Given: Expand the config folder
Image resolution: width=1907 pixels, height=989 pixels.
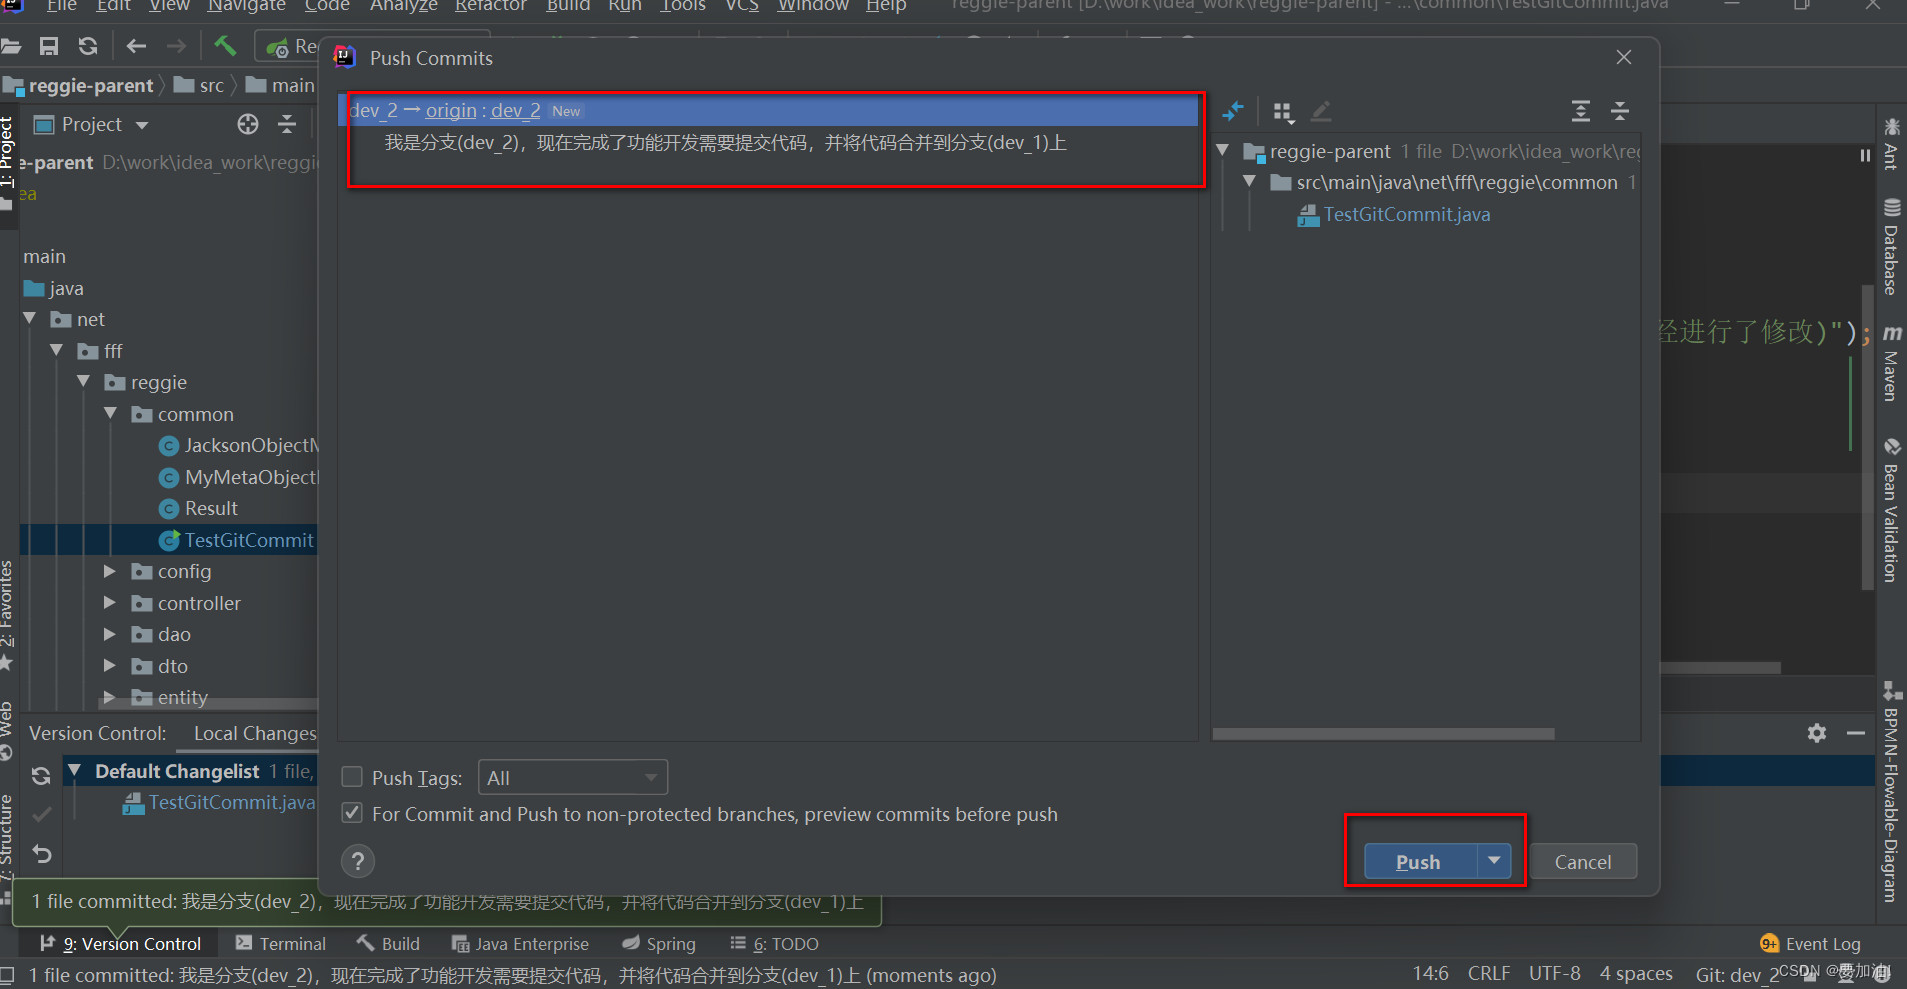Looking at the screenshot, I should [110, 571].
